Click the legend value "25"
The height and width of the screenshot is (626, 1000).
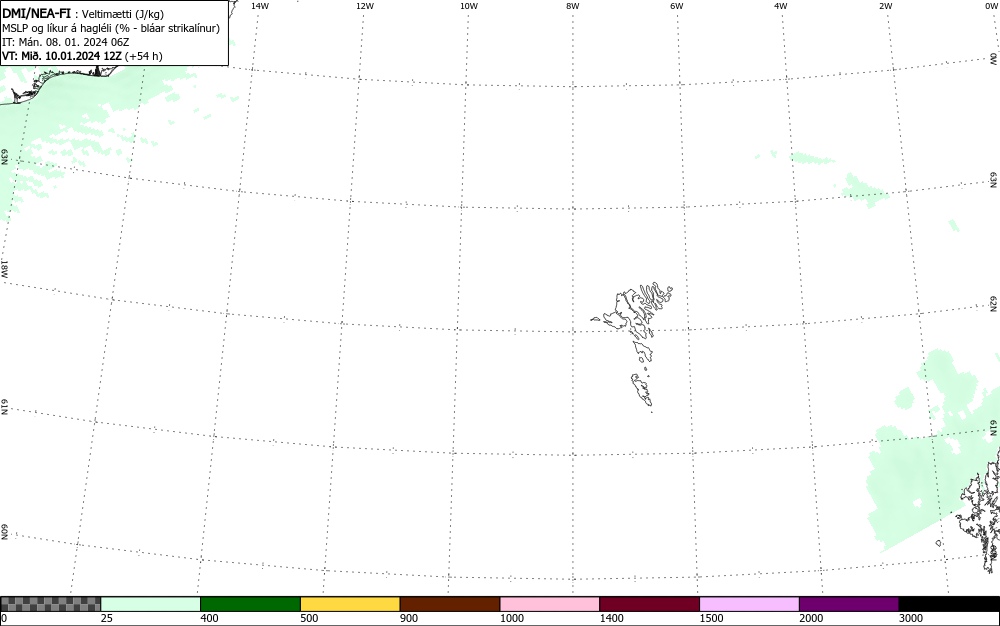pos(107,618)
